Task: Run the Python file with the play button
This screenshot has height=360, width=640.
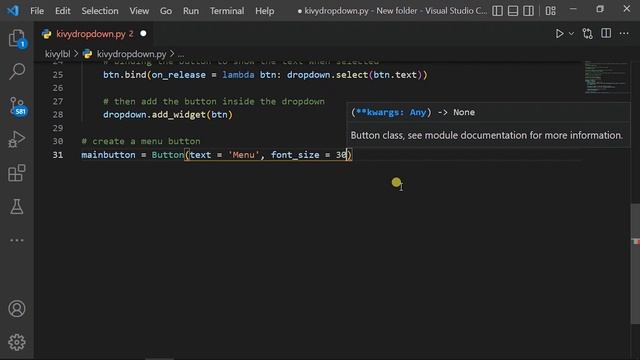Action: coord(559,33)
